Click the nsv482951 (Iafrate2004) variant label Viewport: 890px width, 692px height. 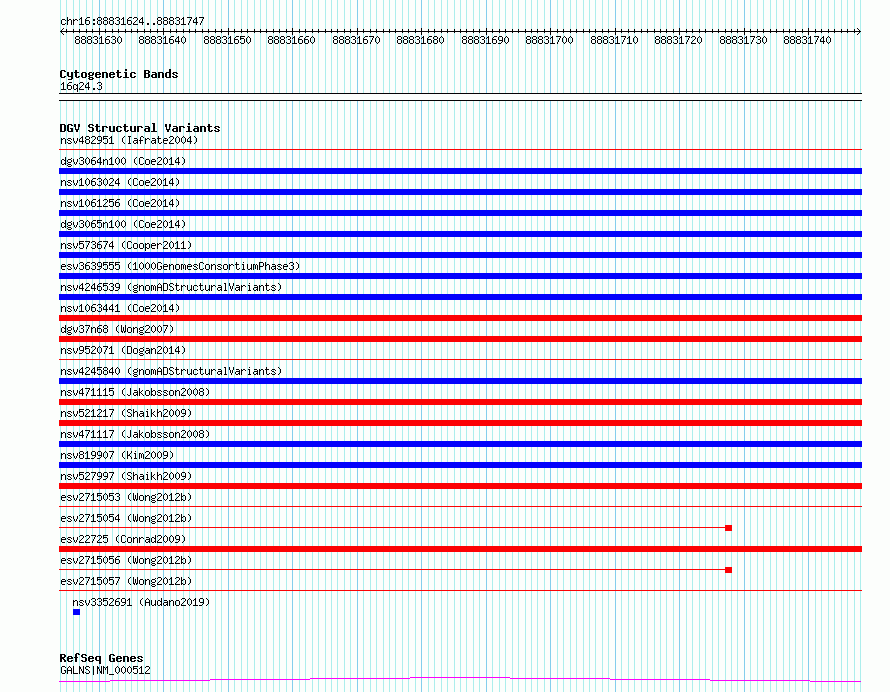[129, 140]
